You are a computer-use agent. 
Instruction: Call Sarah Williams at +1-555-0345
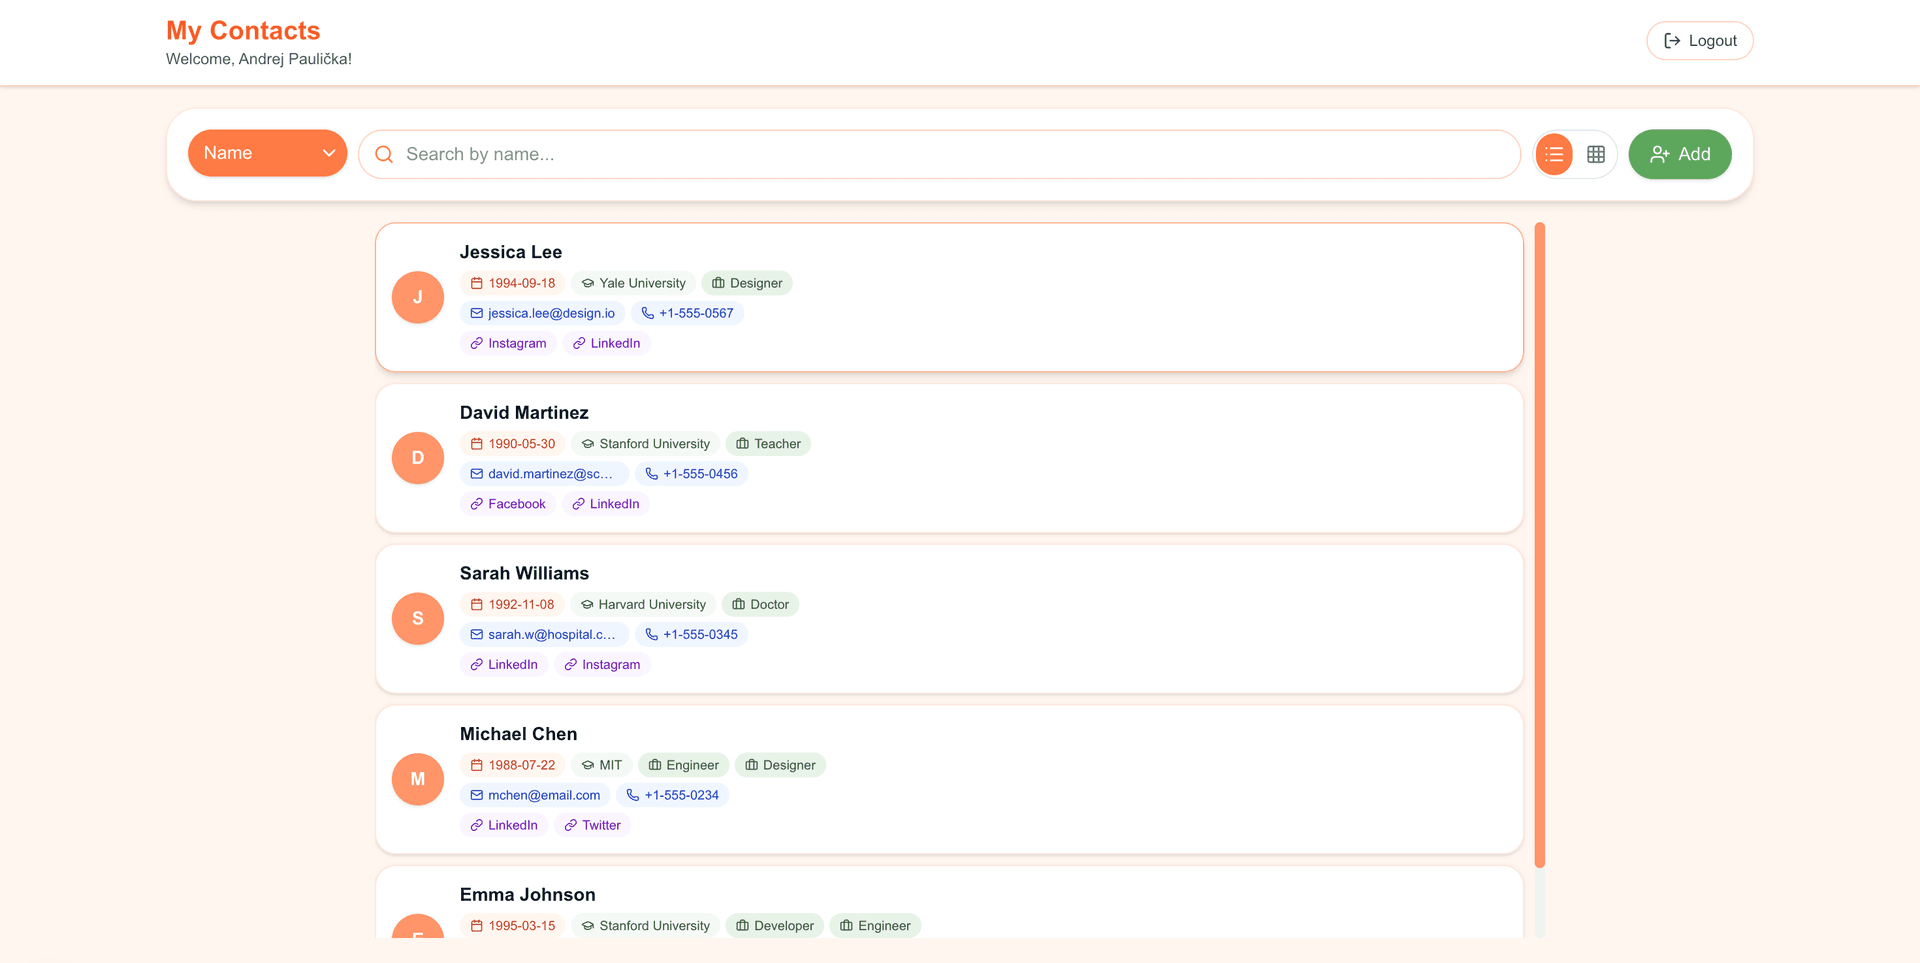[x=691, y=634]
